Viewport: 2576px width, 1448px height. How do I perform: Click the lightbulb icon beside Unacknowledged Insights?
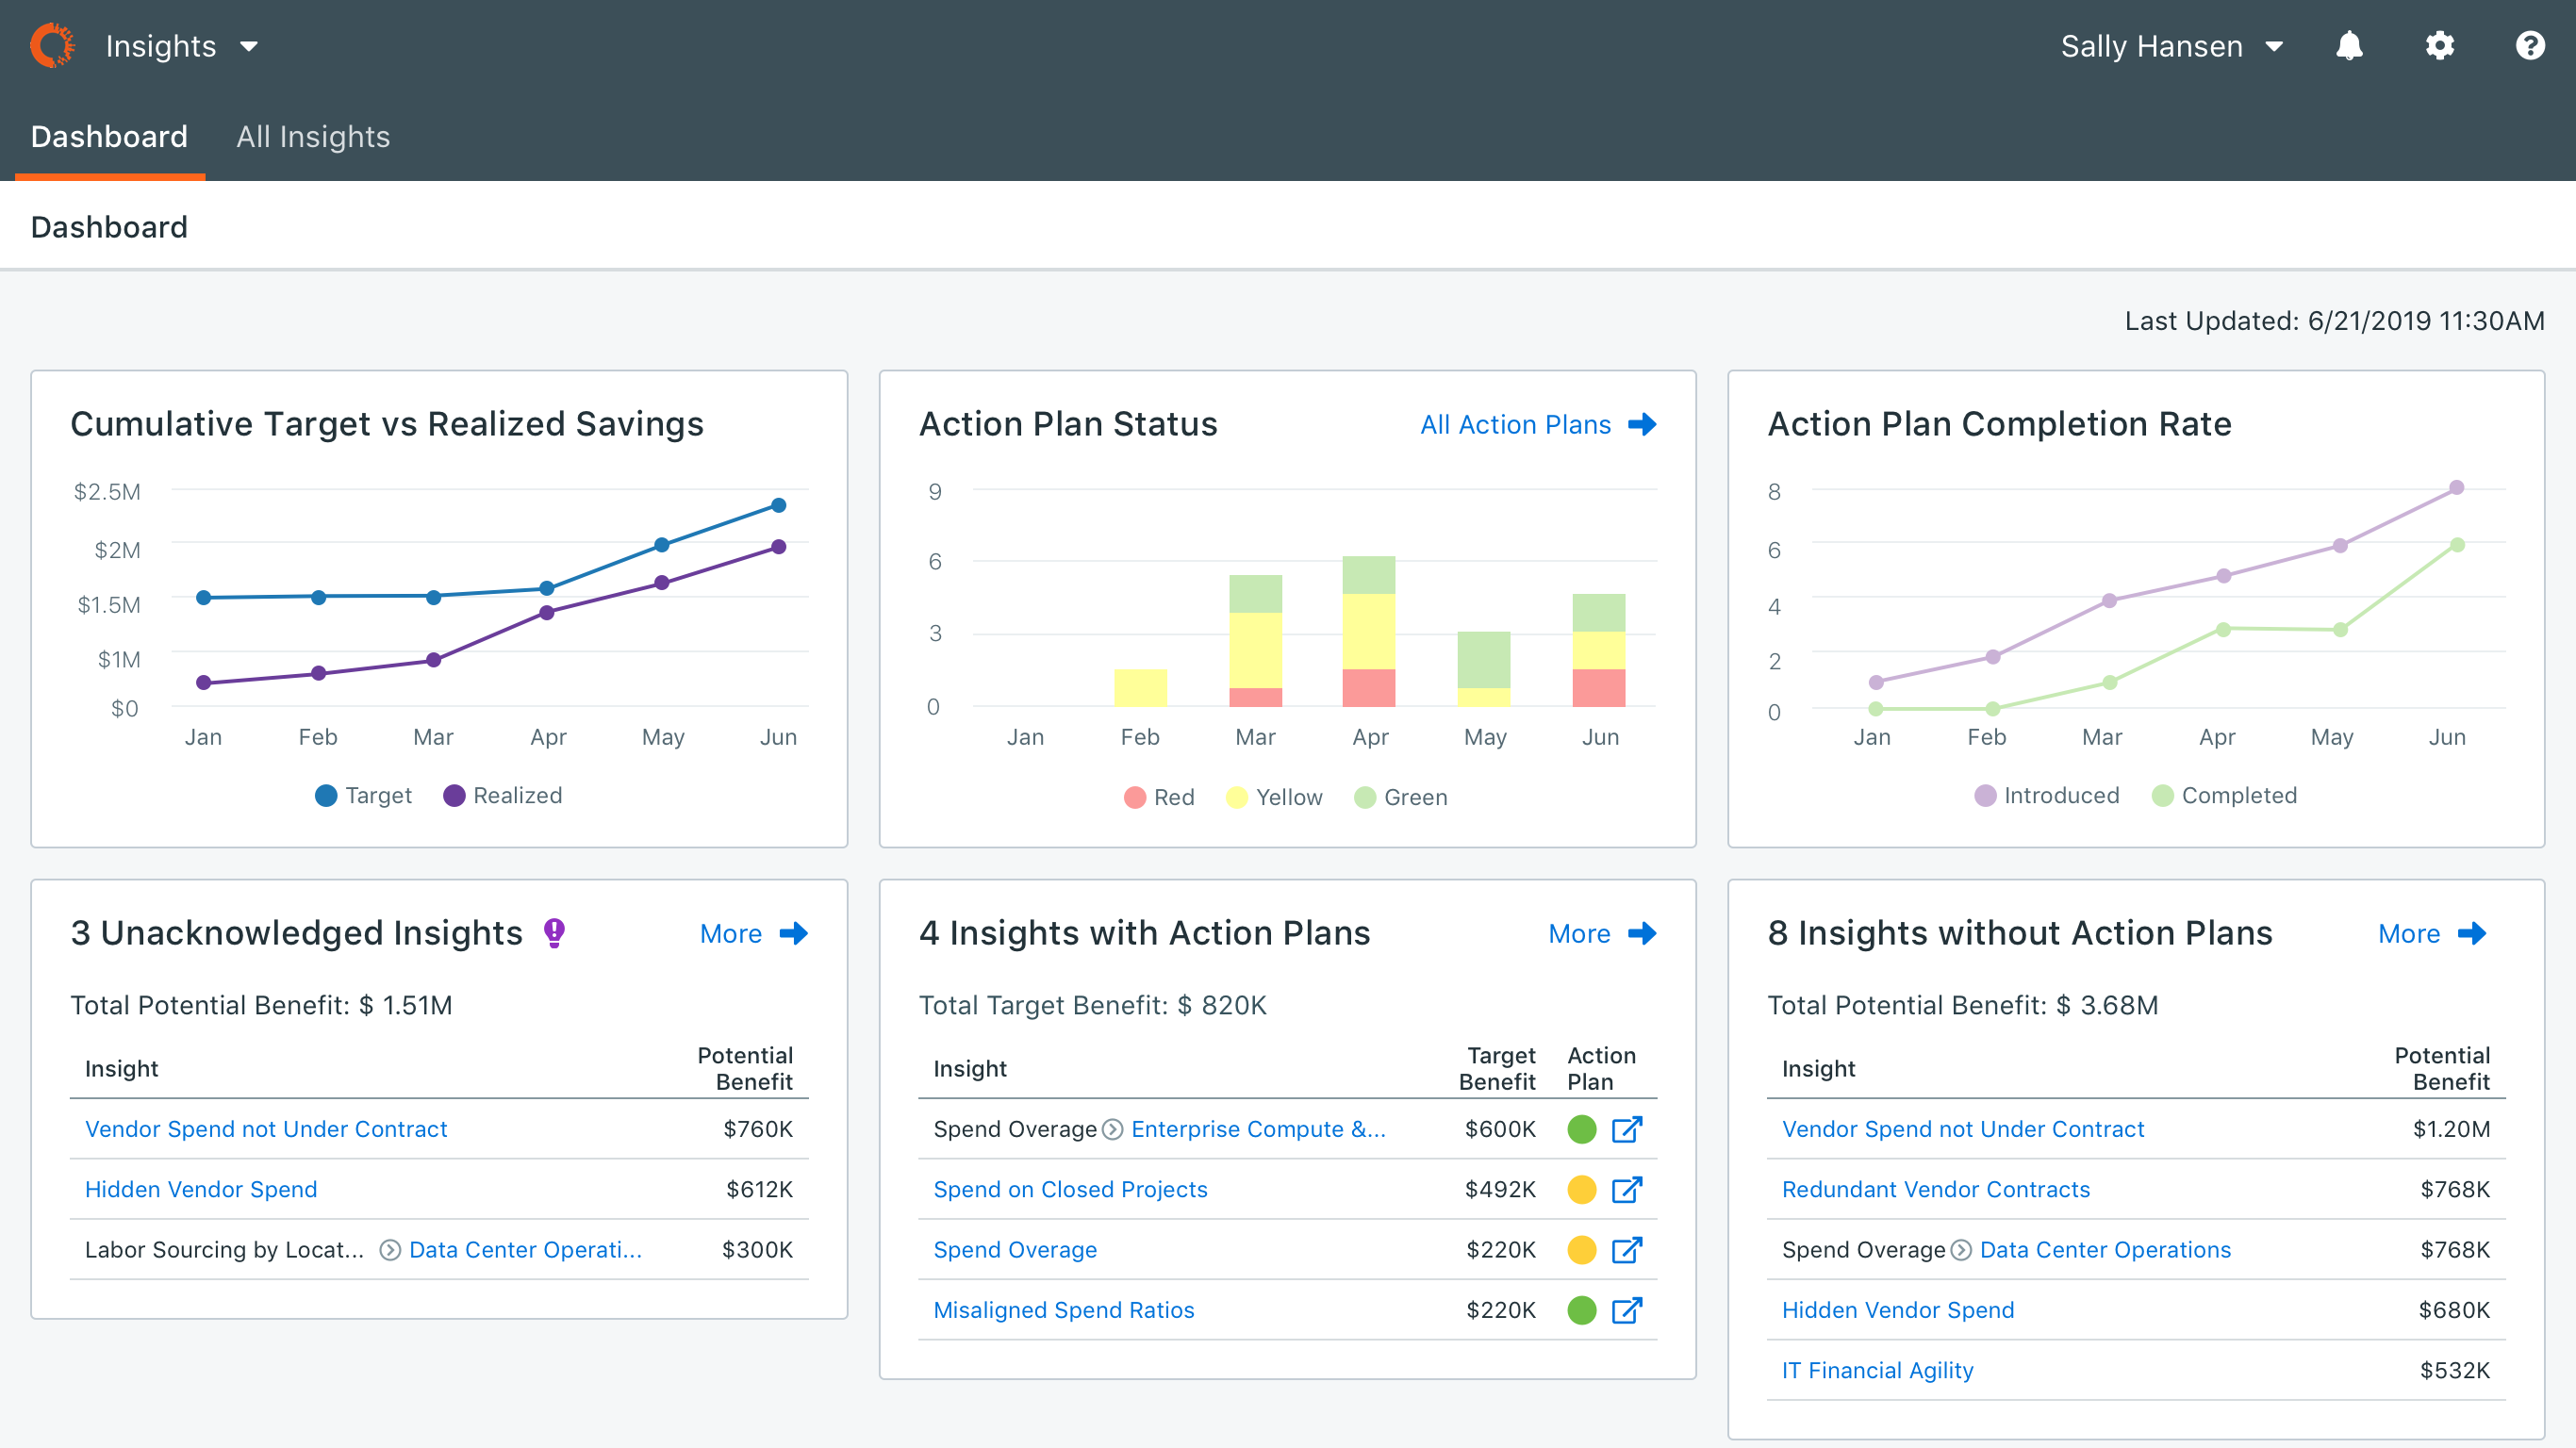(554, 933)
